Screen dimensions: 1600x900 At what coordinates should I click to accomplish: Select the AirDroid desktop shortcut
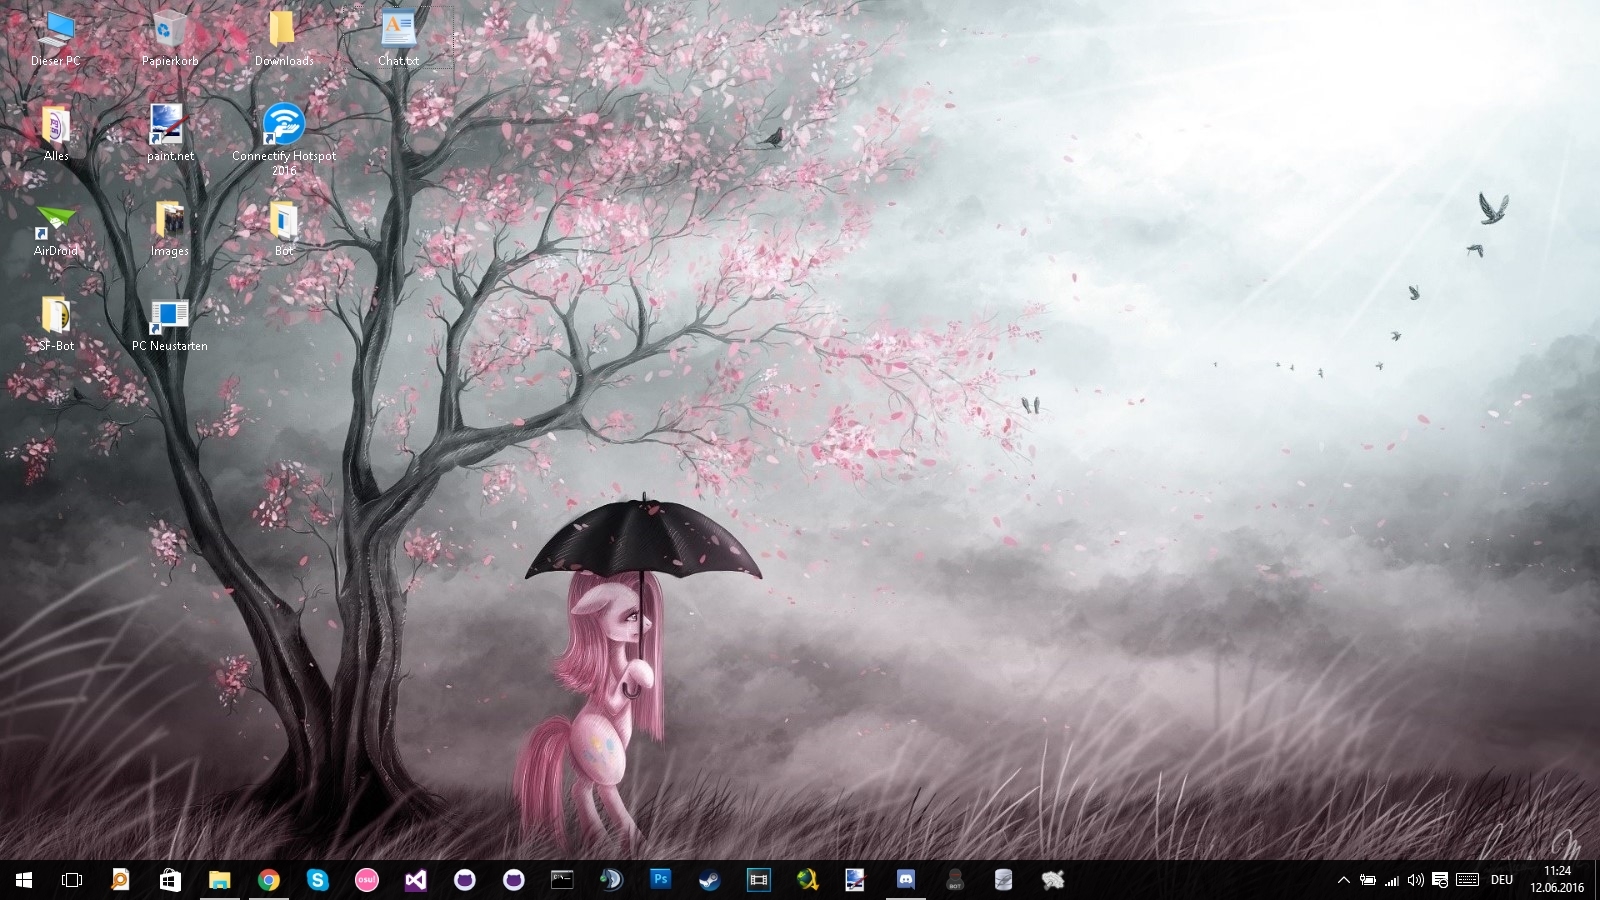(x=56, y=229)
